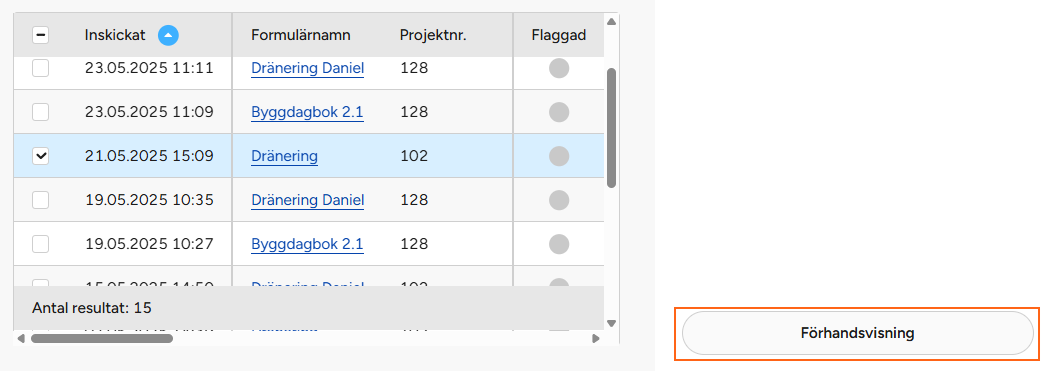
Task: Flag the selected Dränering row 21.05.2025
Action: 559,156
